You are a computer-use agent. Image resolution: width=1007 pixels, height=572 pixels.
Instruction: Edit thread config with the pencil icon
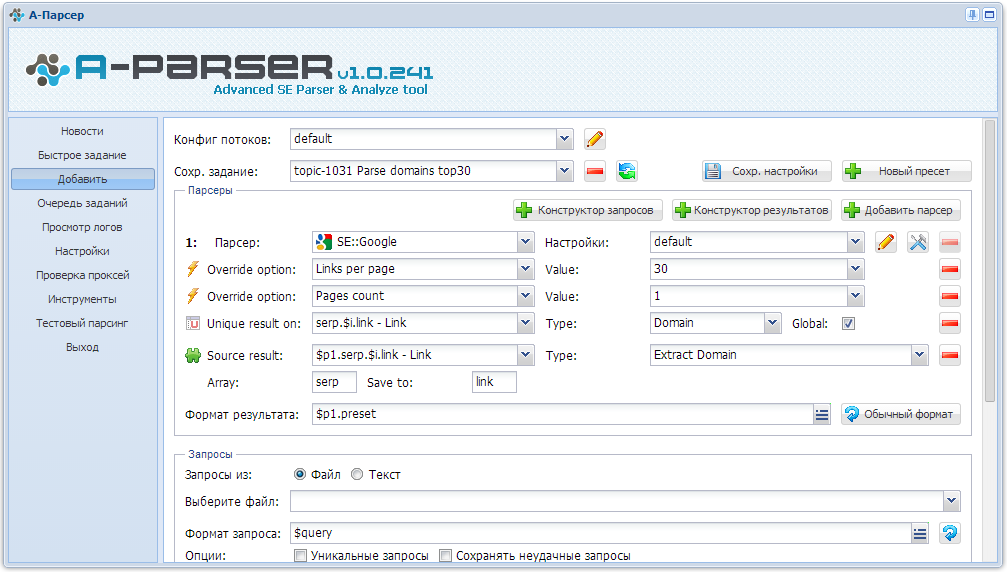pos(595,139)
